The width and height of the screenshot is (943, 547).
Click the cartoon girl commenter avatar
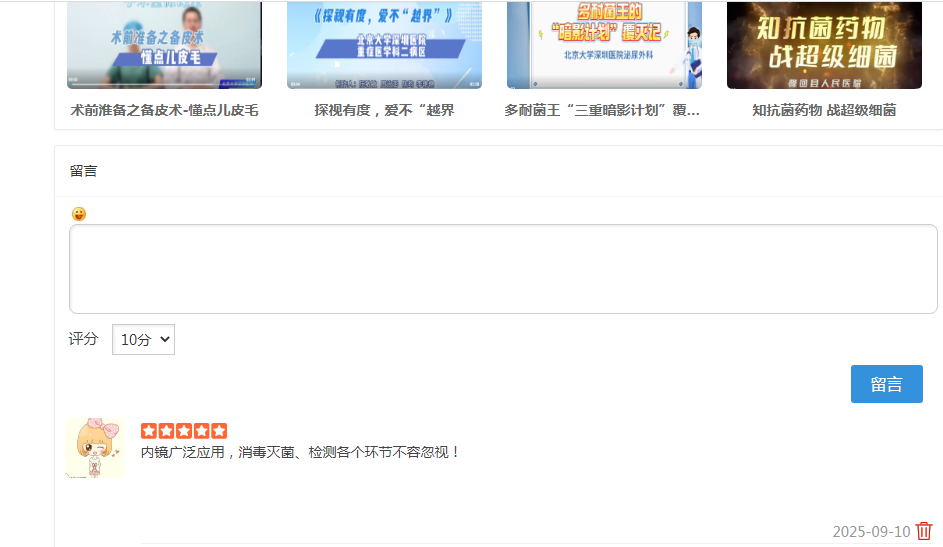coord(95,448)
